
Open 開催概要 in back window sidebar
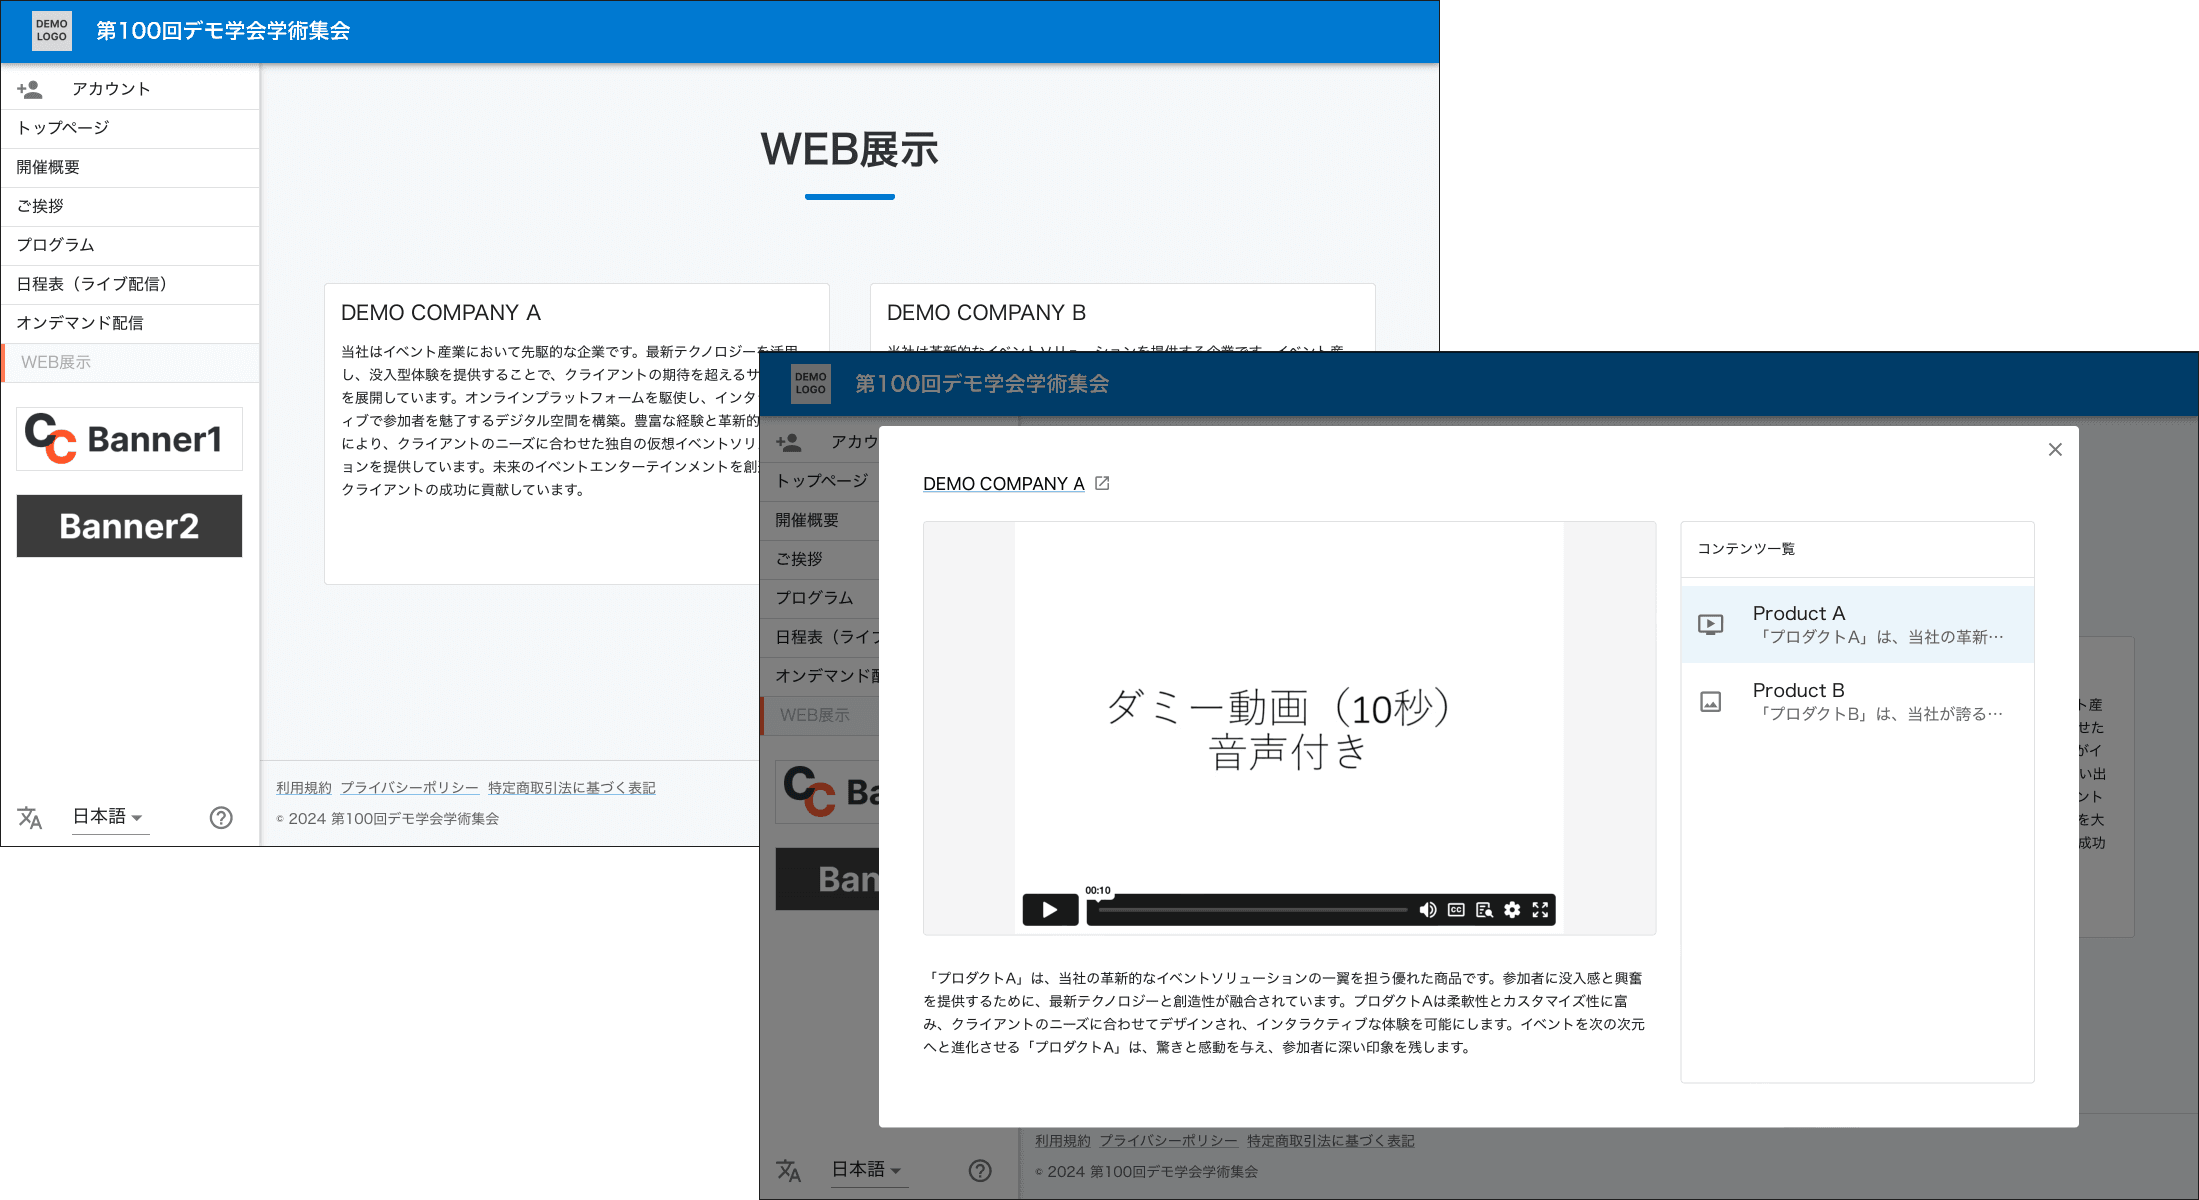tap(130, 167)
